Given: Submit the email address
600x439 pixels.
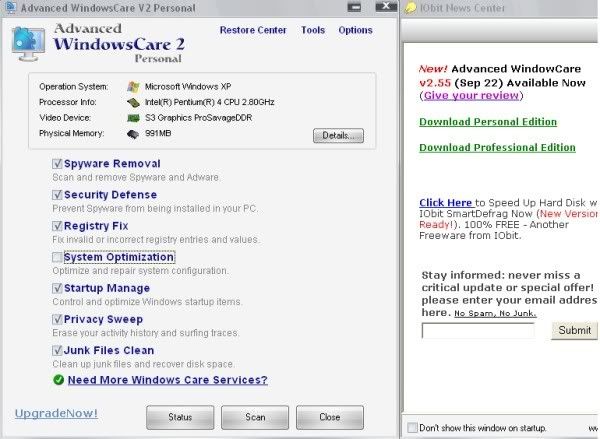Looking at the screenshot, I should point(574,330).
